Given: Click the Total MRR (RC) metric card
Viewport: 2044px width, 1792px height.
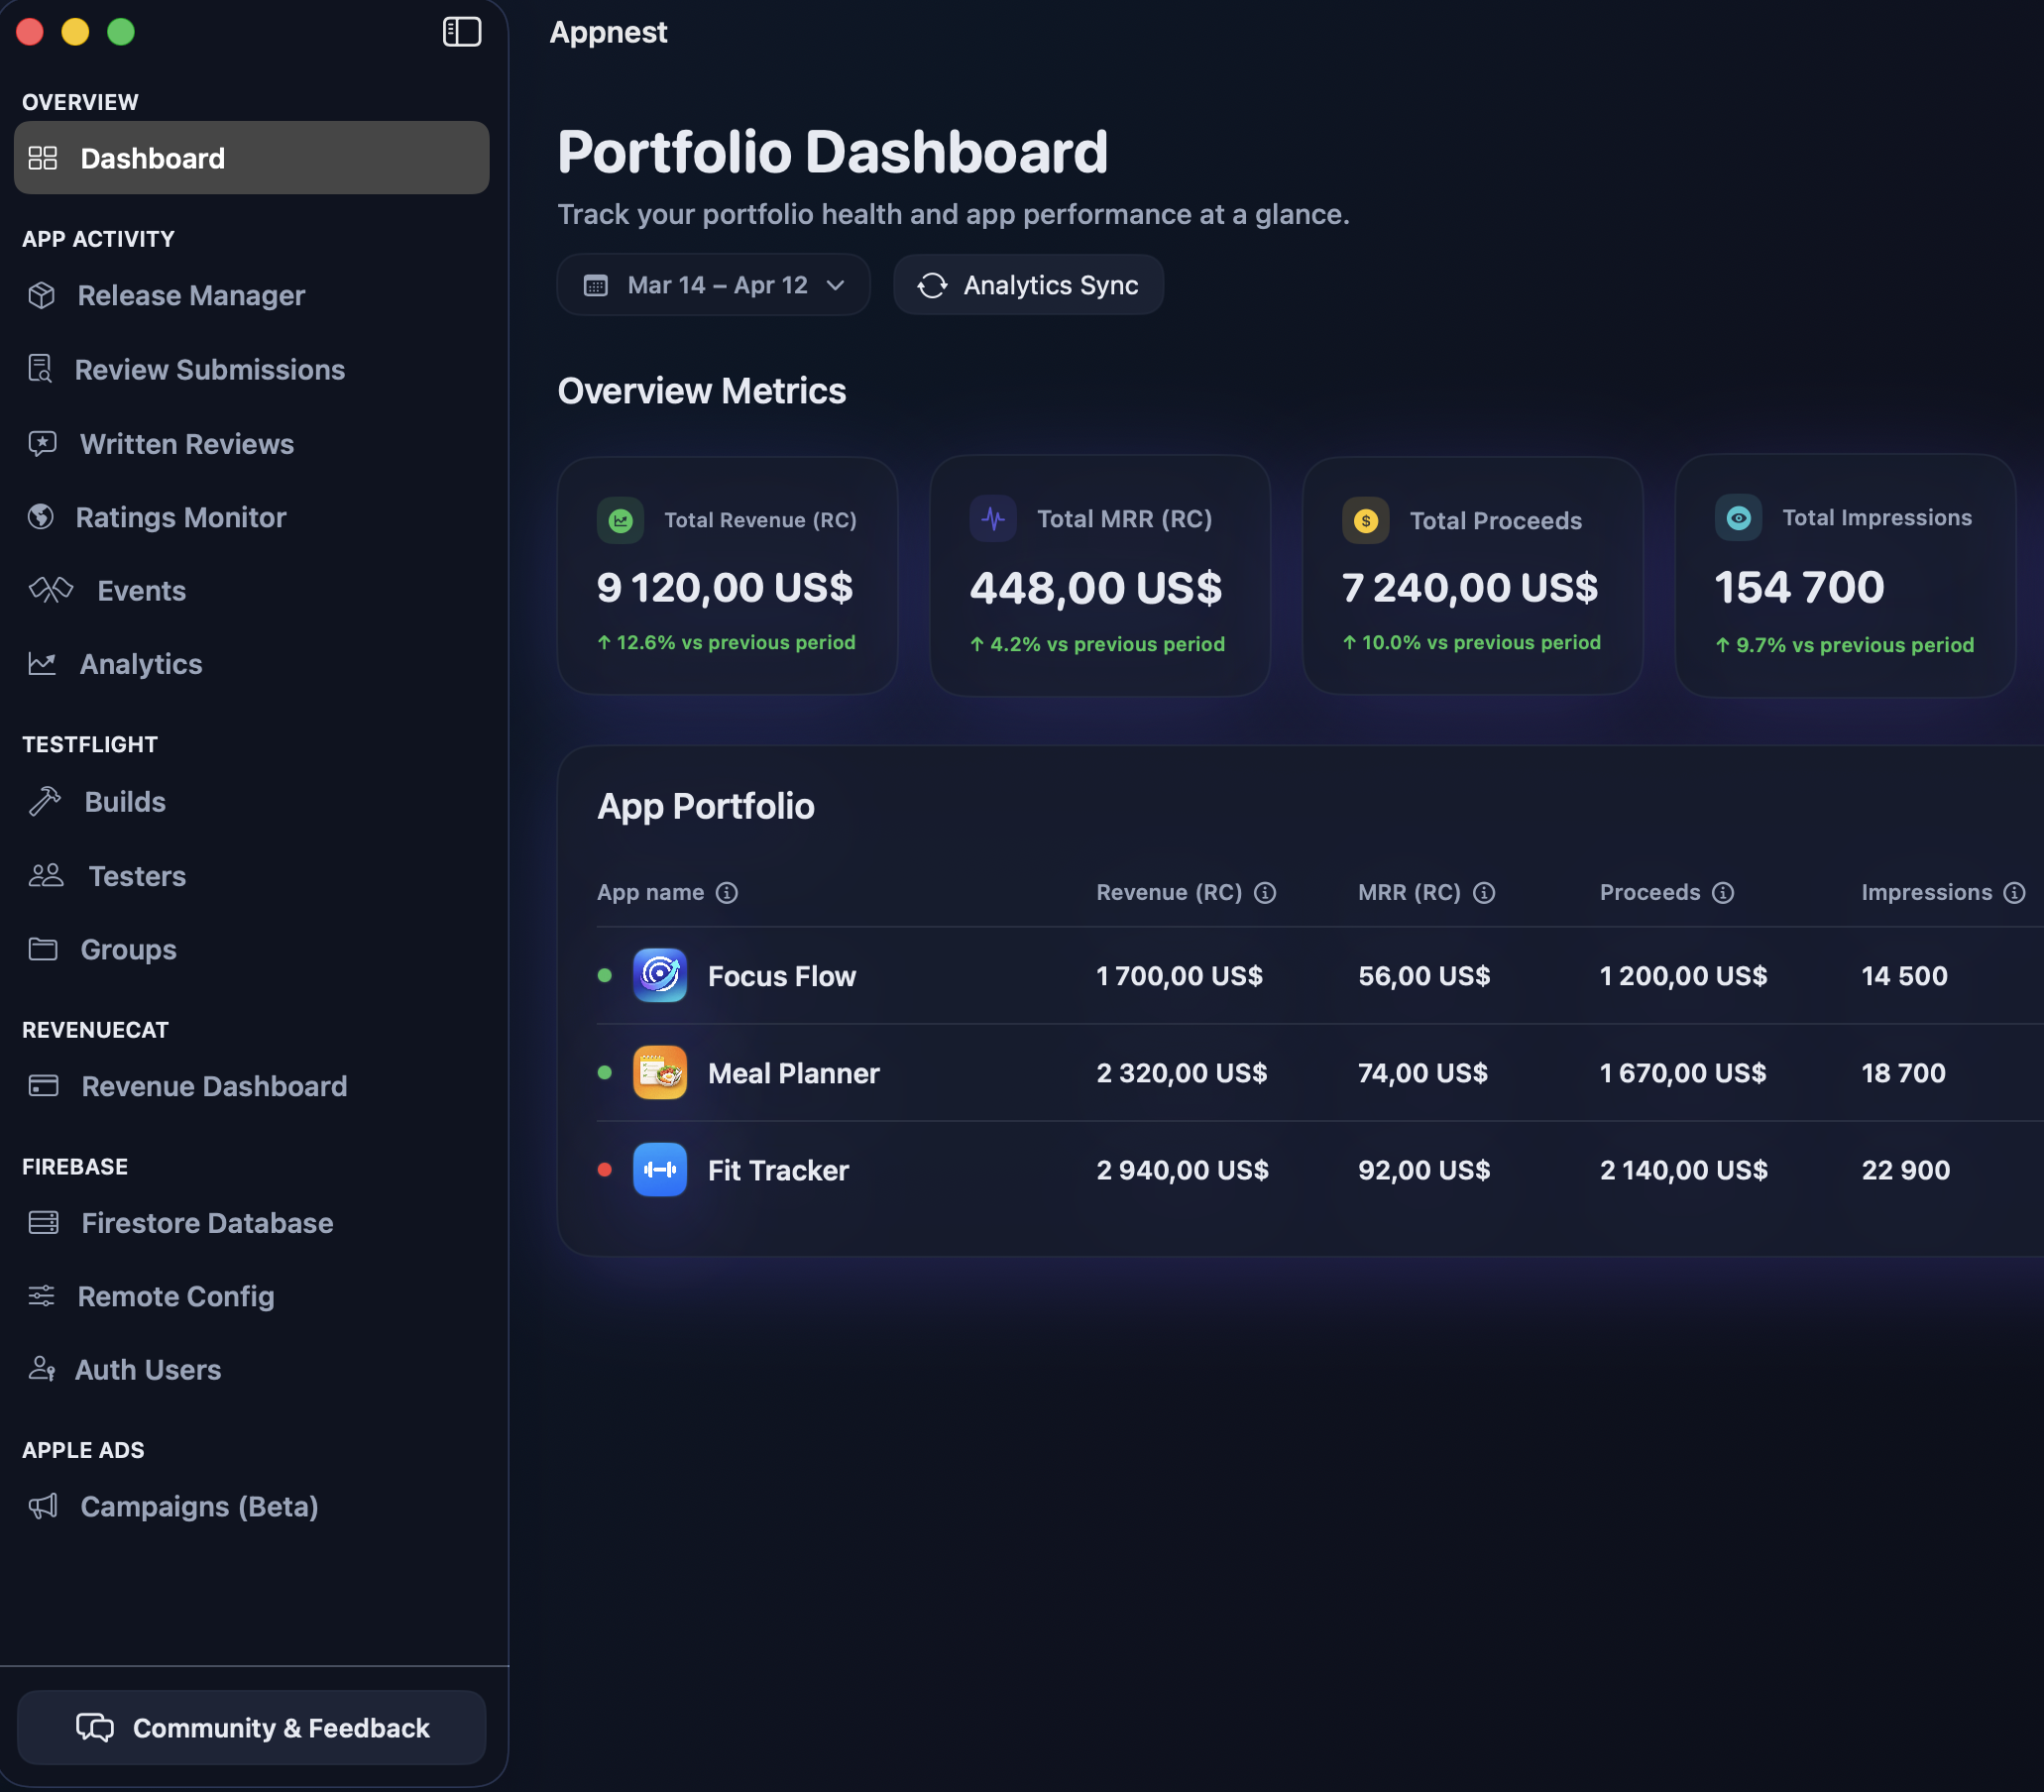Looking at the screenshot, I should [x=1100, y=576].
